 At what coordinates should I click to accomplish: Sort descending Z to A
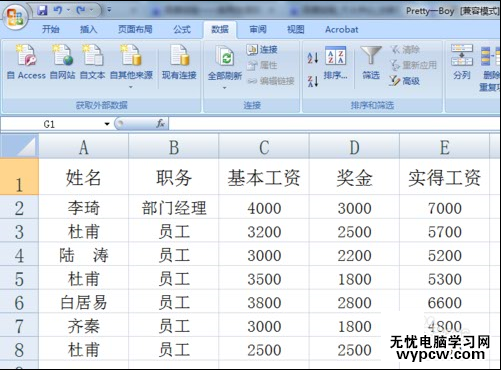[313, 81]
